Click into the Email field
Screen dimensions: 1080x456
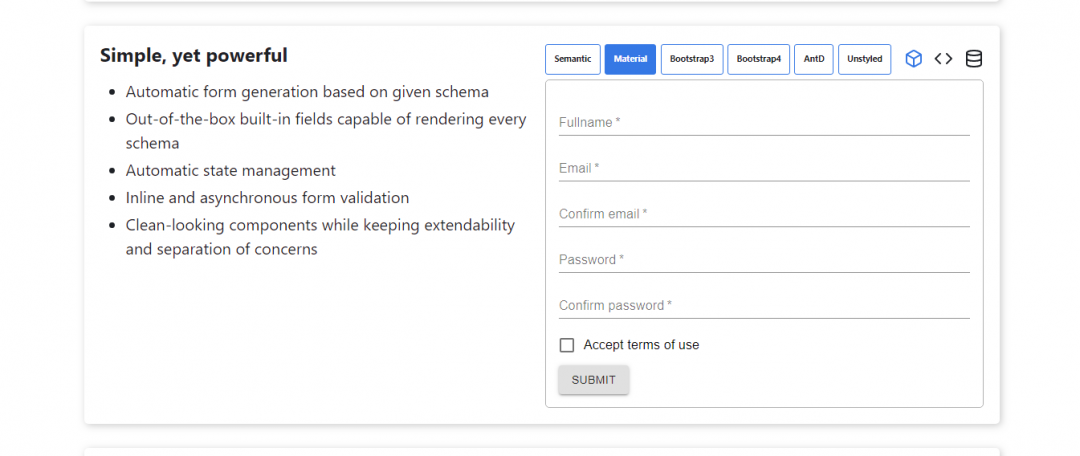[x=764, y=169]
